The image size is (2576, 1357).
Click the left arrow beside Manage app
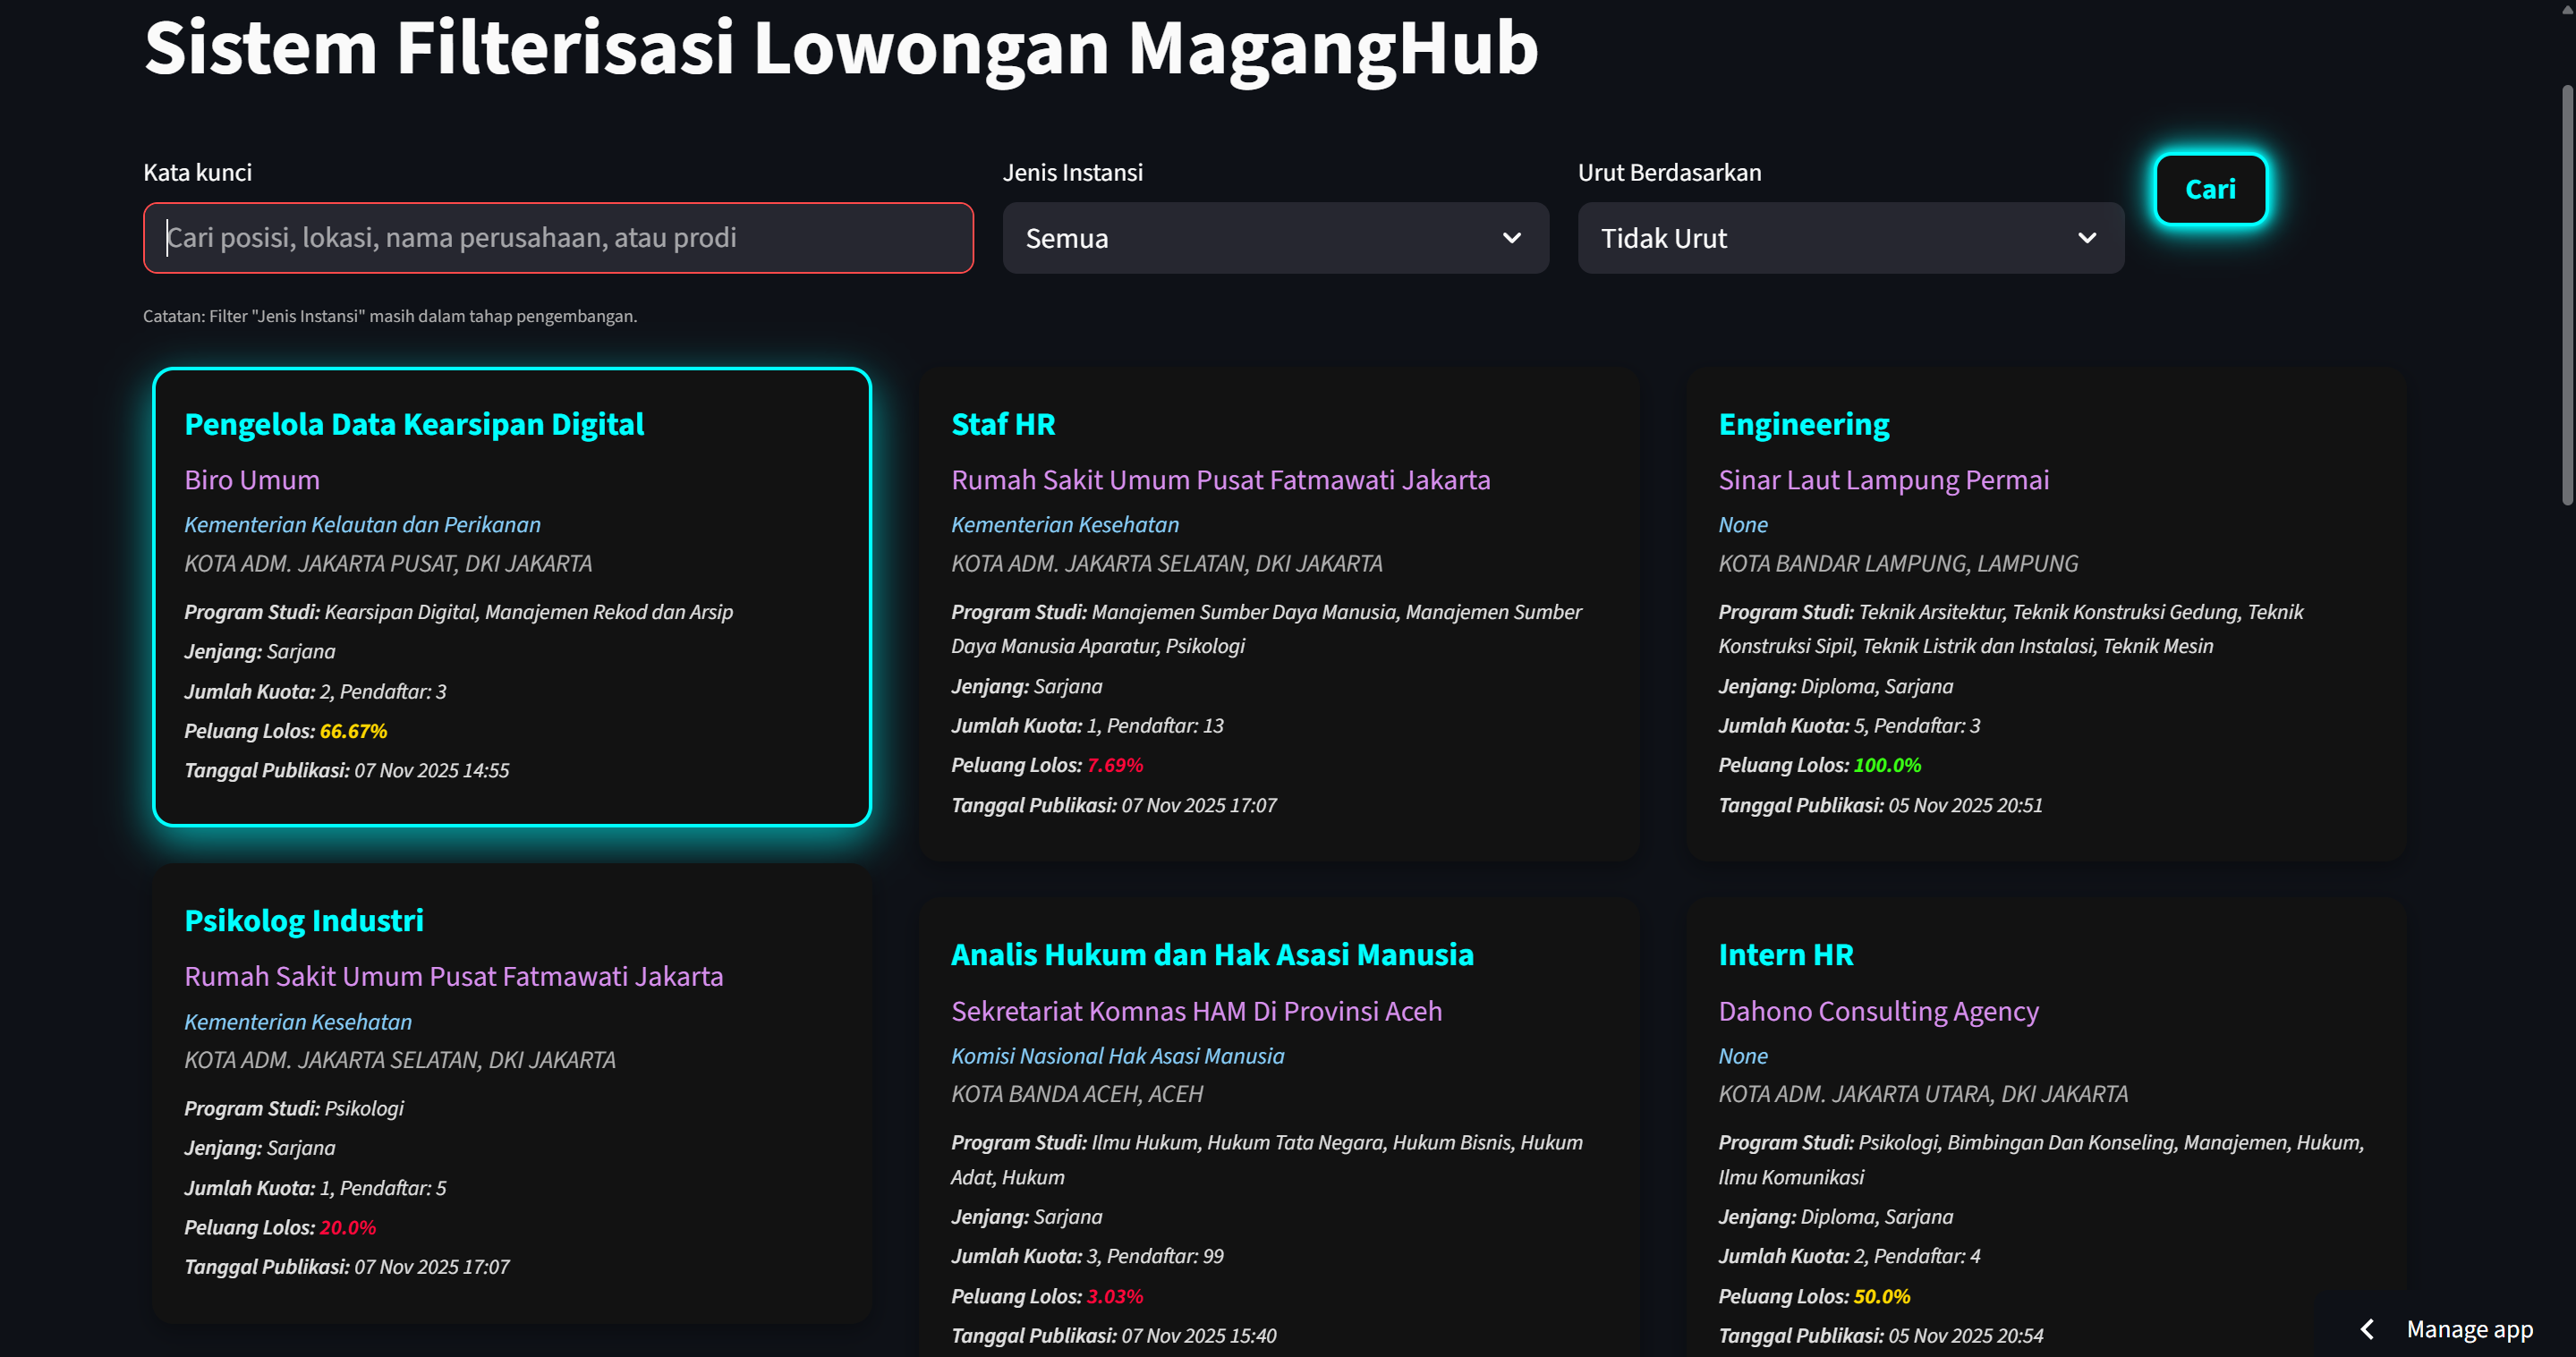point(2366,1328)
